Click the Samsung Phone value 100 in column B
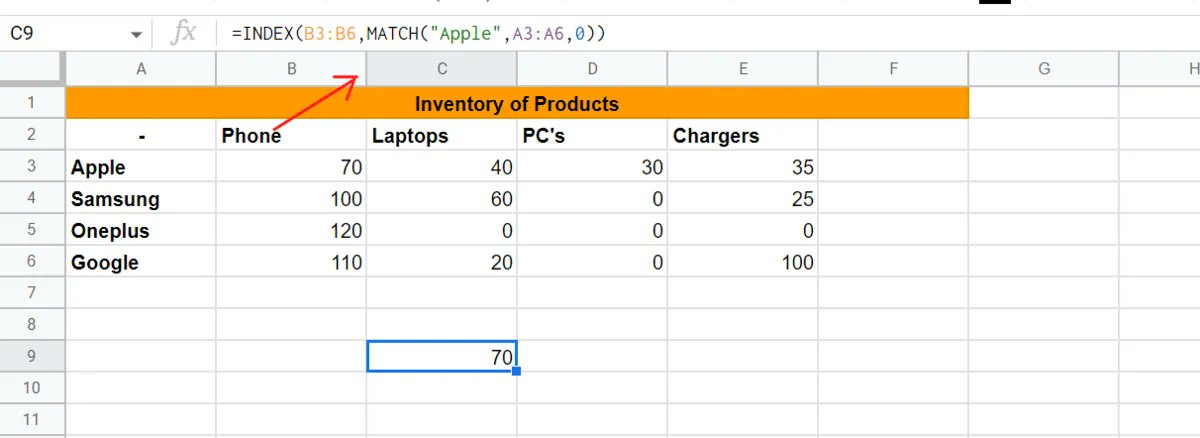 (291, 199)
